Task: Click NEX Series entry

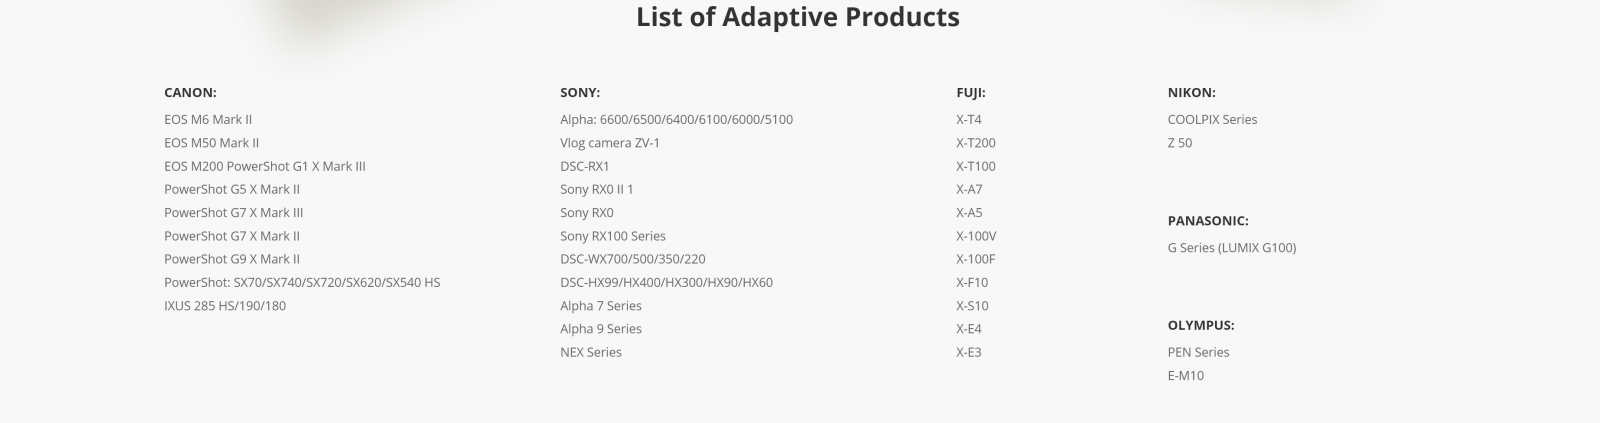Action: tap(591, 352)
